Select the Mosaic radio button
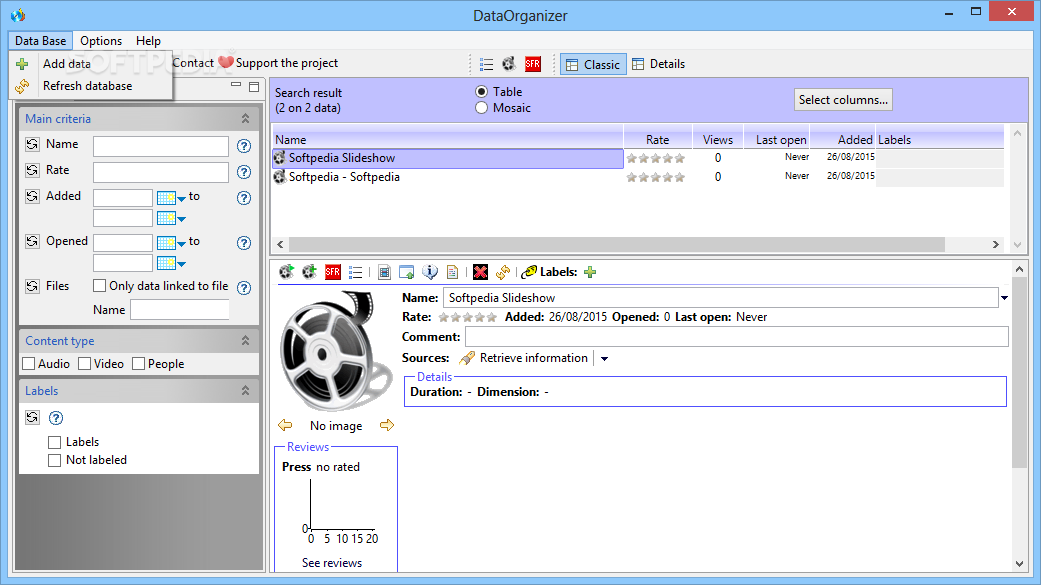This screenshot has width=1041, height=585. pos(481,108)
